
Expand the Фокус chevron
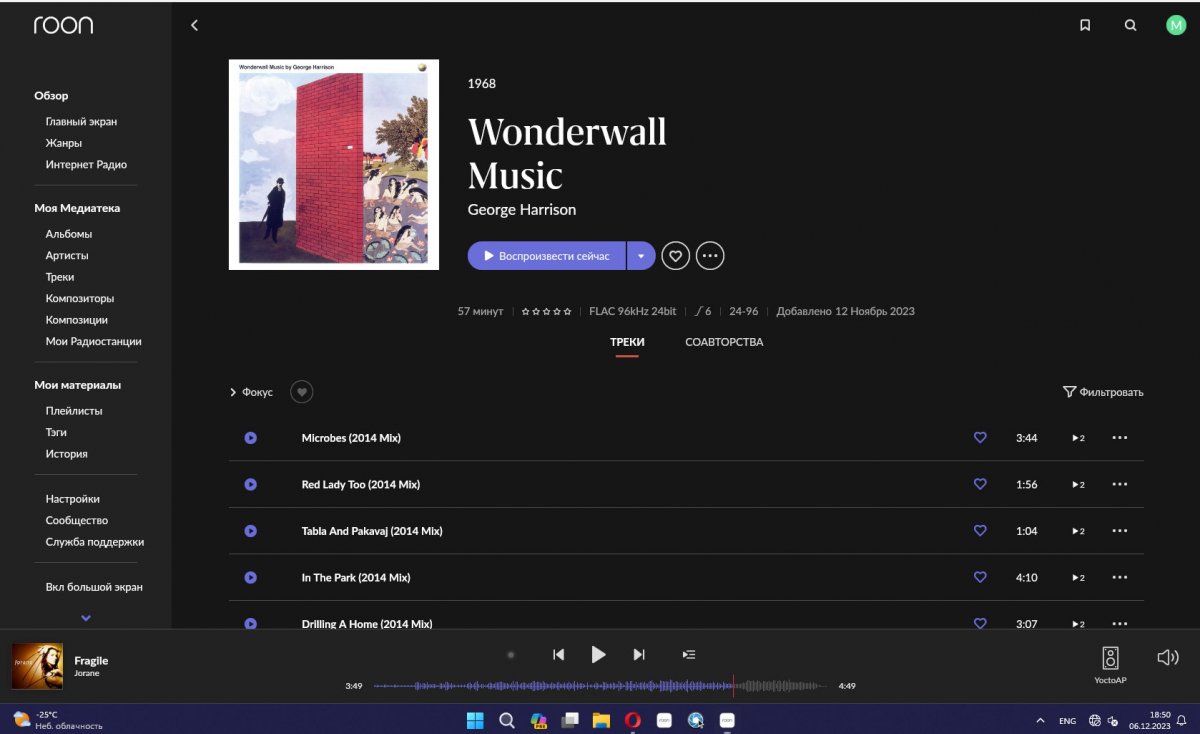(234, 393)
